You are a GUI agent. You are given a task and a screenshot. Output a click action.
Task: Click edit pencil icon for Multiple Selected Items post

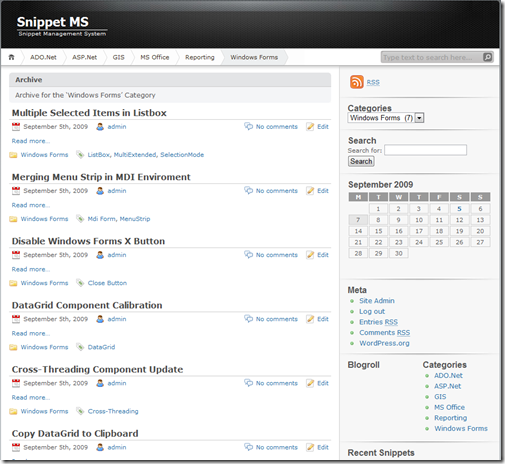pyautogui.click(x=310, y=127)
